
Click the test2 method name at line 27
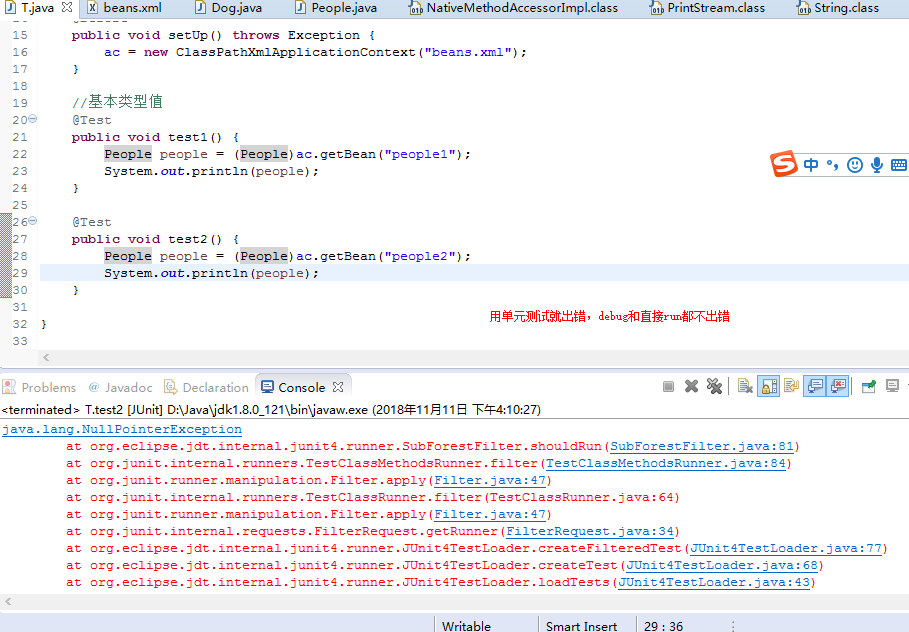click(x=187, y=239)
